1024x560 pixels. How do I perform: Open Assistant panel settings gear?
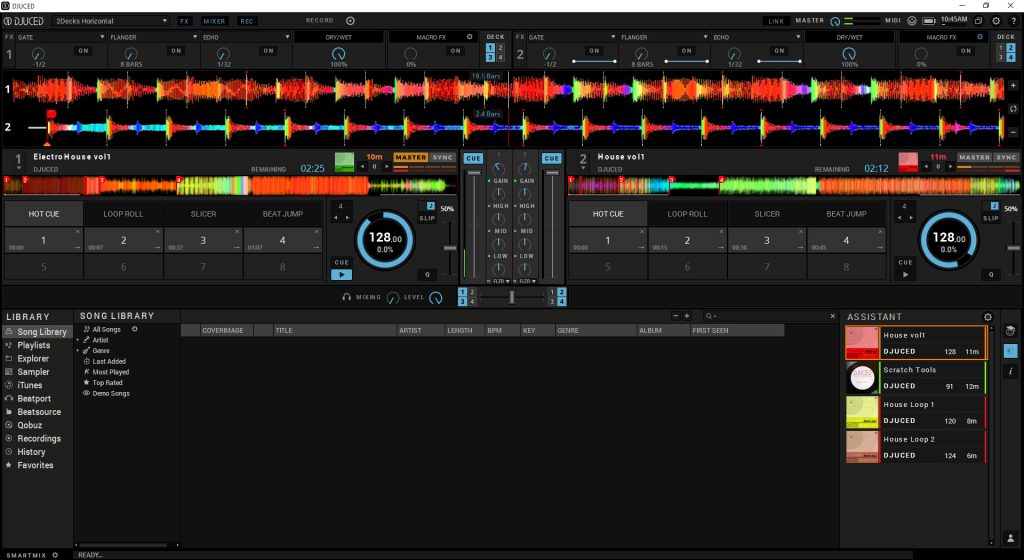pos(987,317)
